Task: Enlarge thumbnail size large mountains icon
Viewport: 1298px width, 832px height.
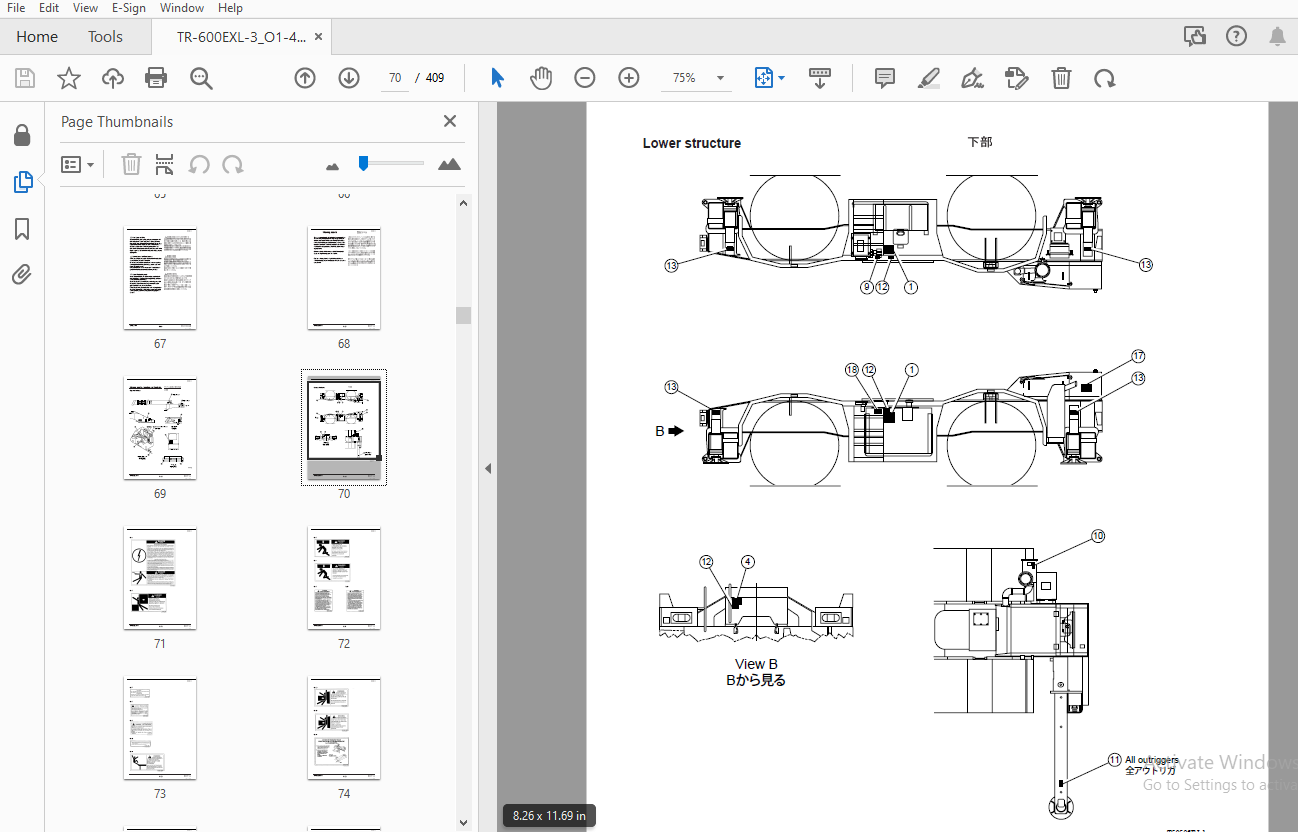Action: (x=450, y=164)
